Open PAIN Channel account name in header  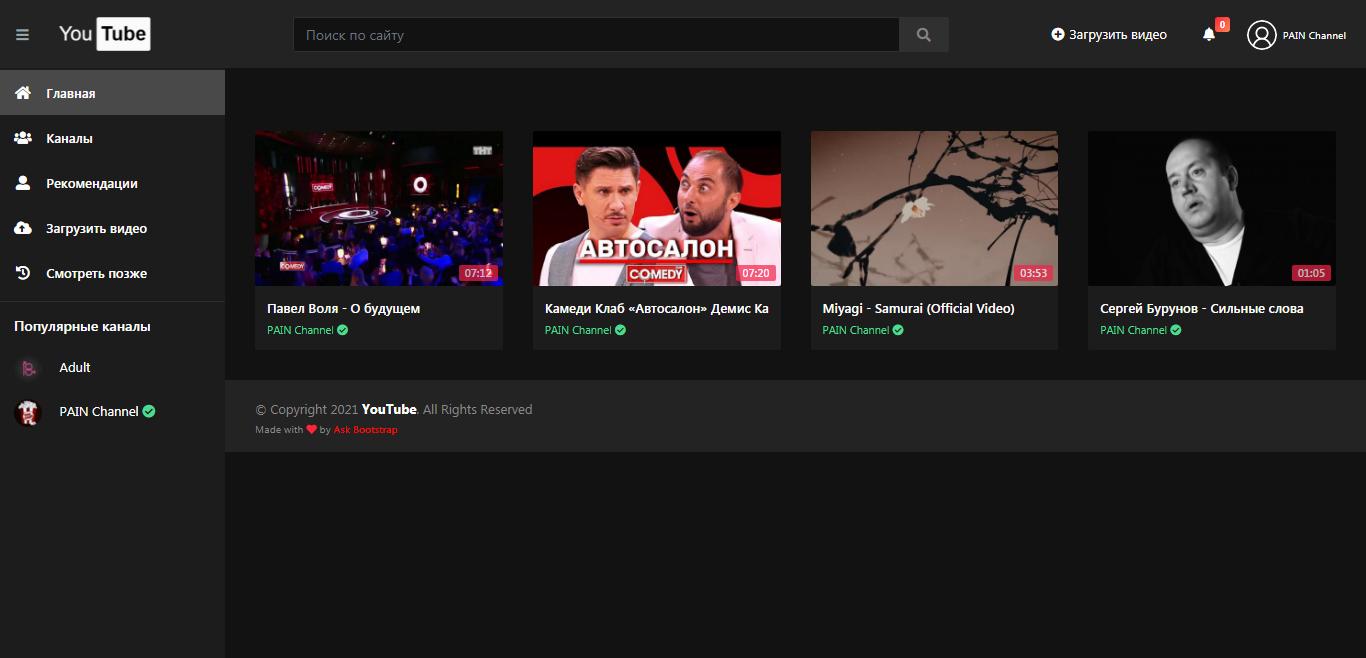point(1314,36)
